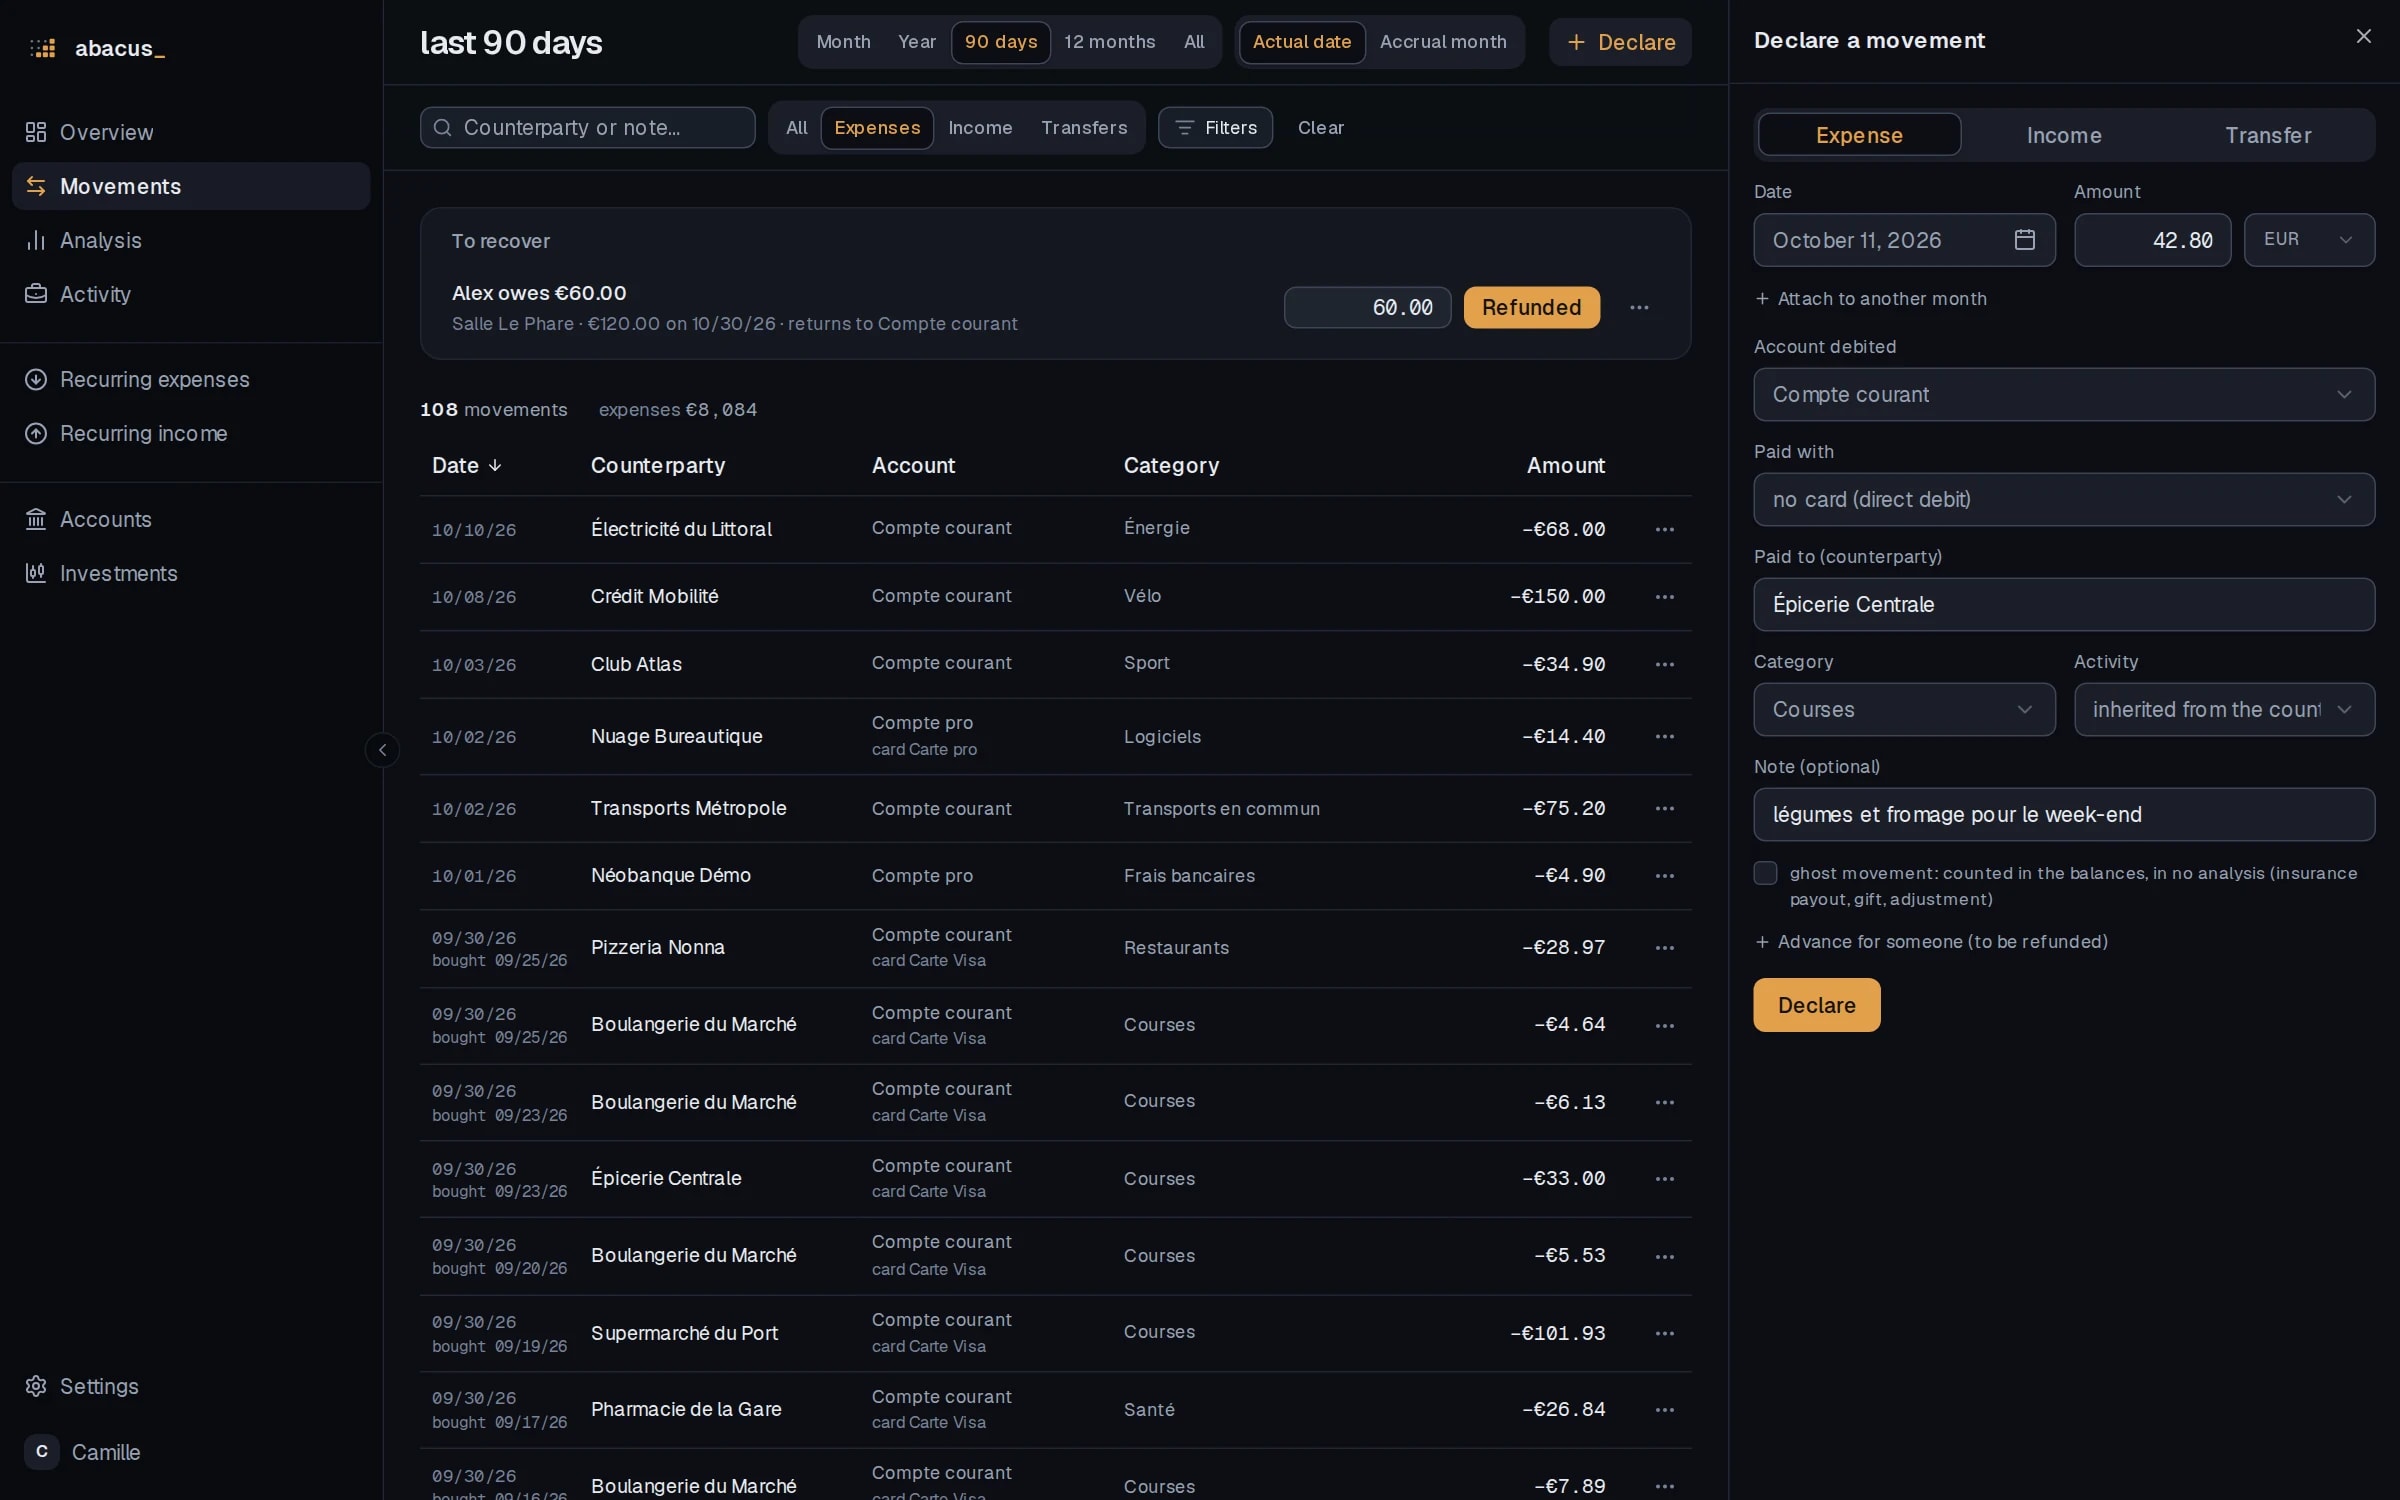Expand the Account debited dropdown
Viewport: 2400px width, 1500px height.
[x=2063, y=394]
